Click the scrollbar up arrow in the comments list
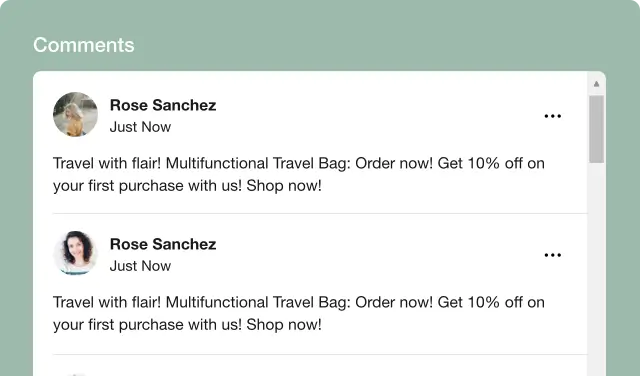640x376 pixels. pyautogui.click(x=596, y=84)
